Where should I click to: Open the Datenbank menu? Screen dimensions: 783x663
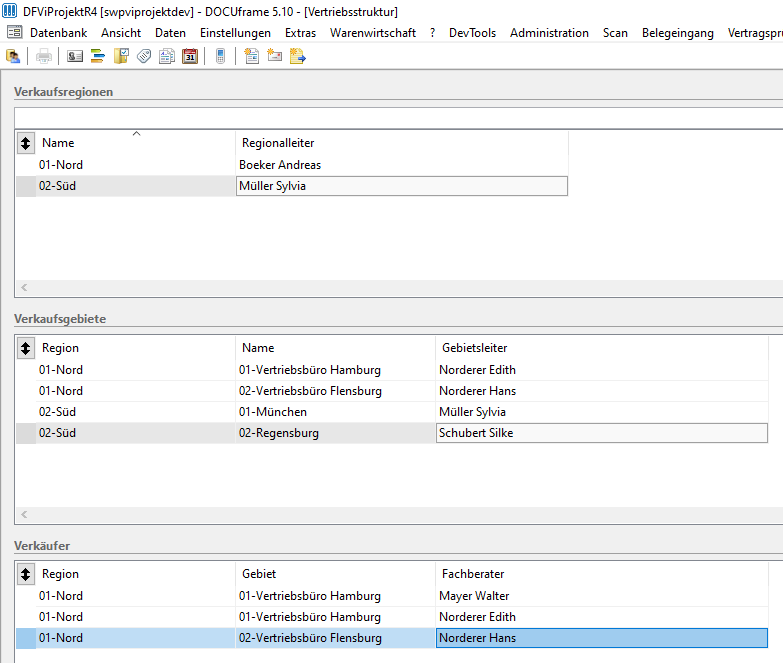coord(58,32)
